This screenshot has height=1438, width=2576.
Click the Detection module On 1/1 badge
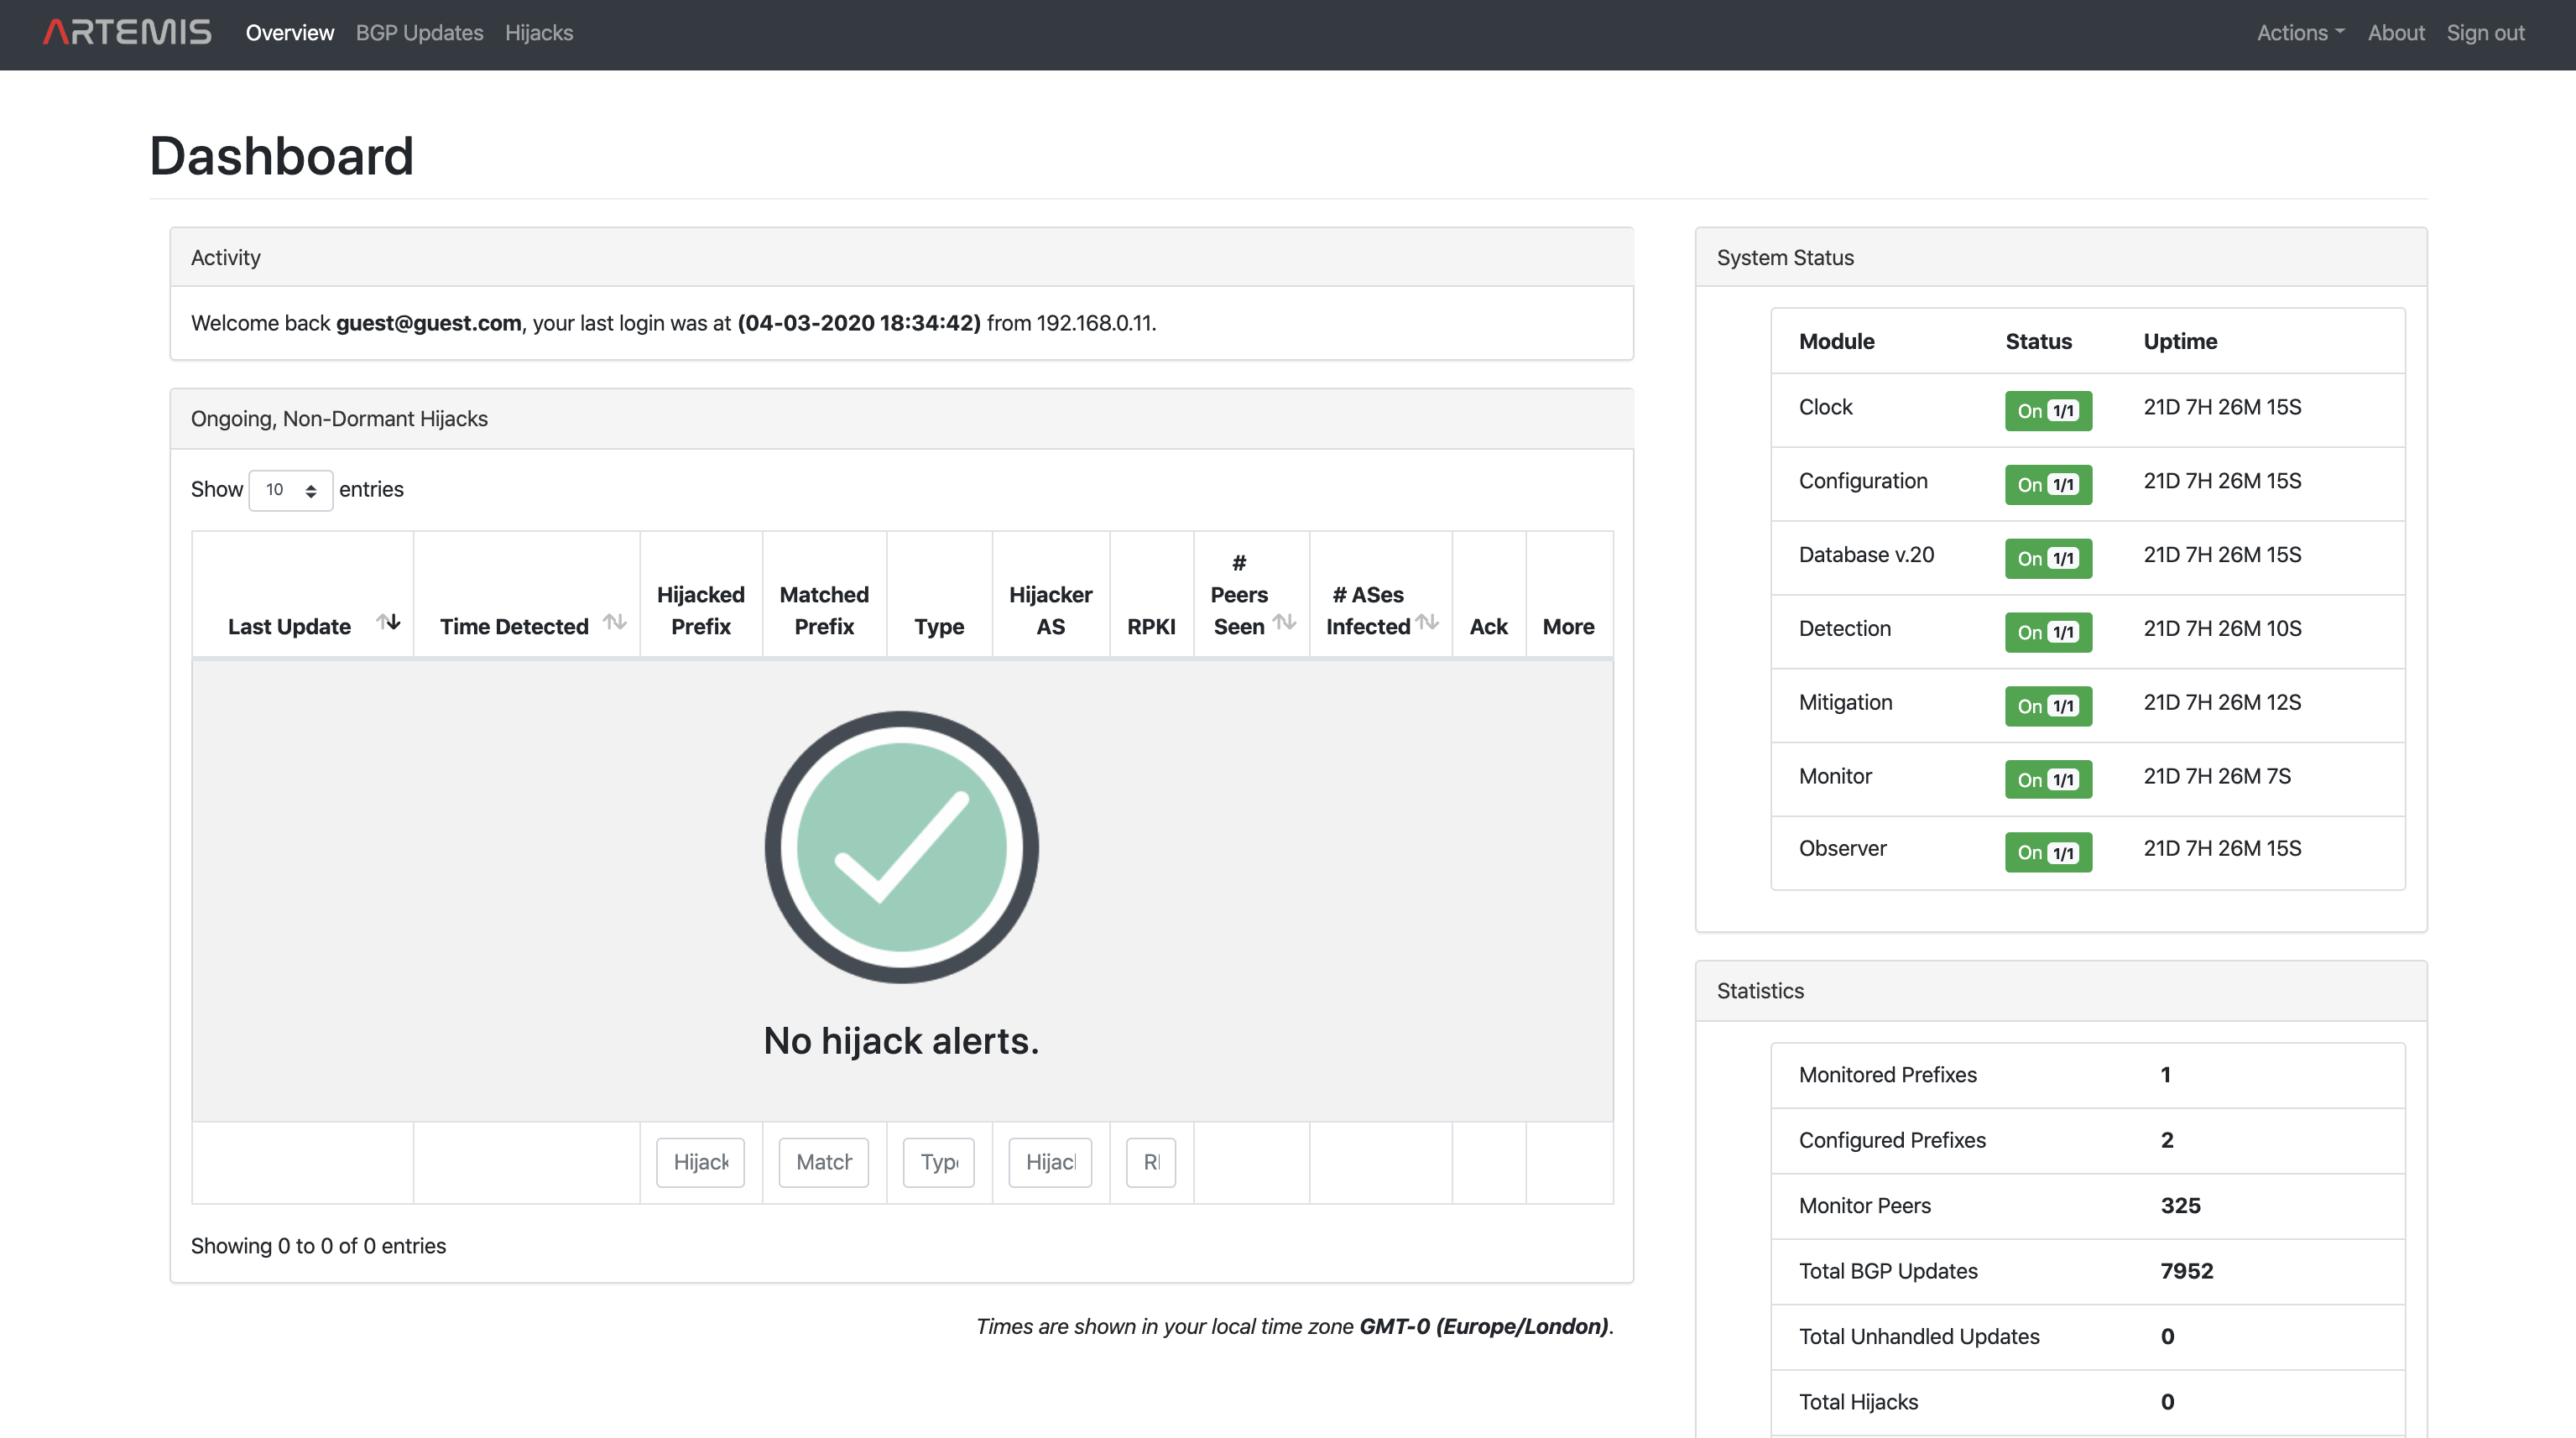click(x=2047, y=632)
